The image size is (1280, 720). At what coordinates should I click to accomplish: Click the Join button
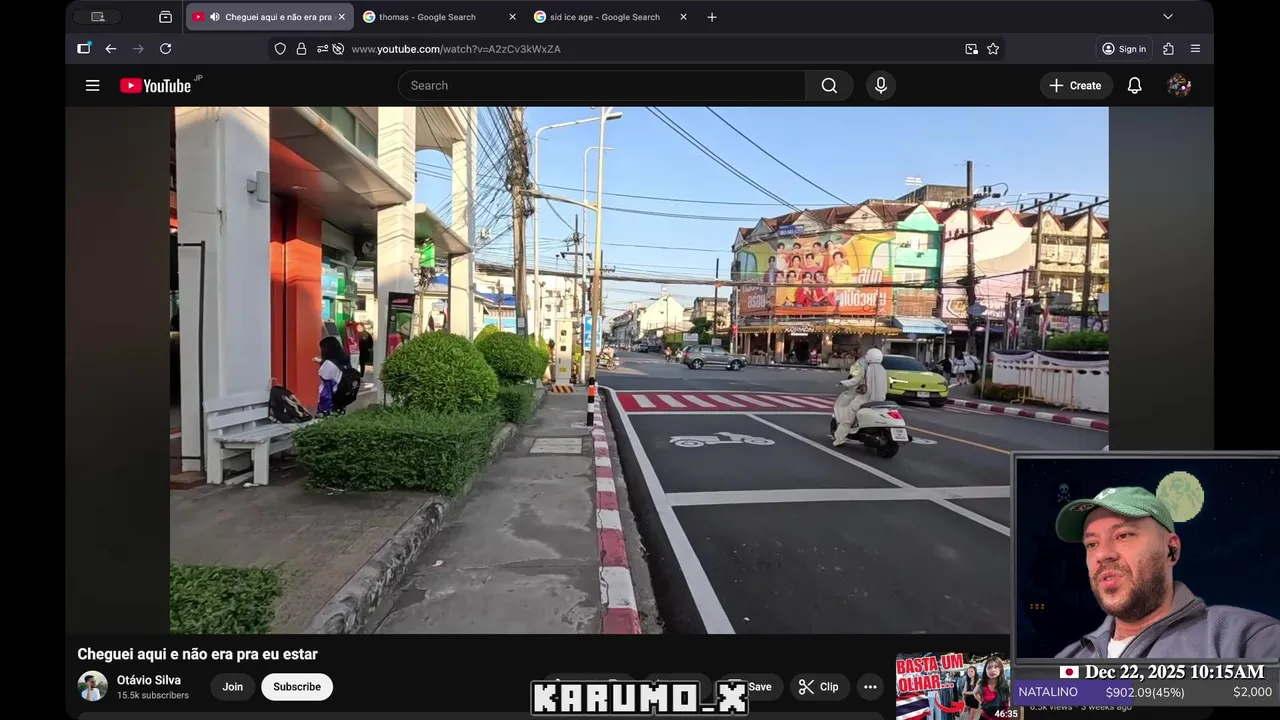(x=233, y=687)
